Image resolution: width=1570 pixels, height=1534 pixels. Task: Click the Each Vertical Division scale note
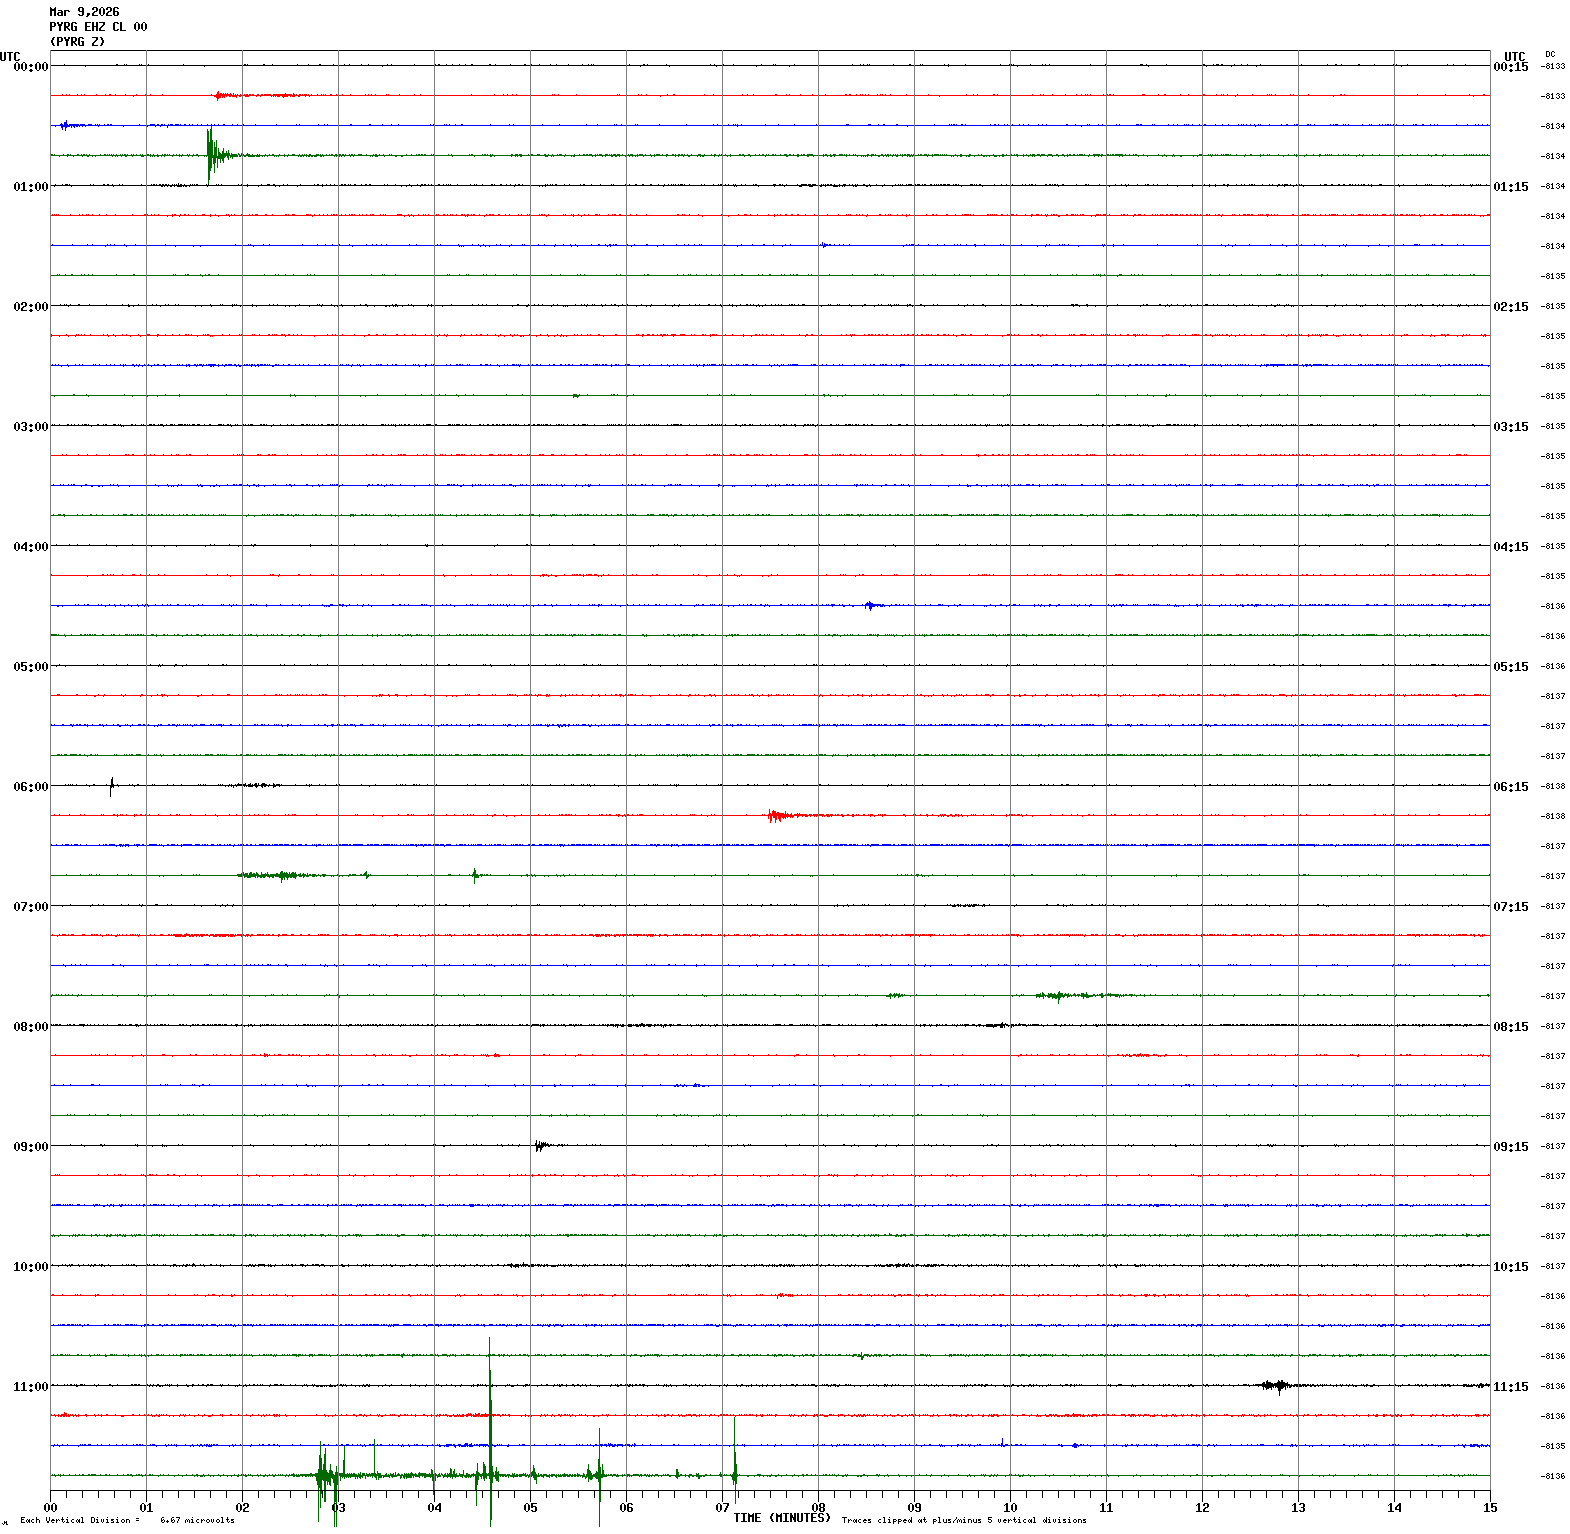(x=127, y=1521)
